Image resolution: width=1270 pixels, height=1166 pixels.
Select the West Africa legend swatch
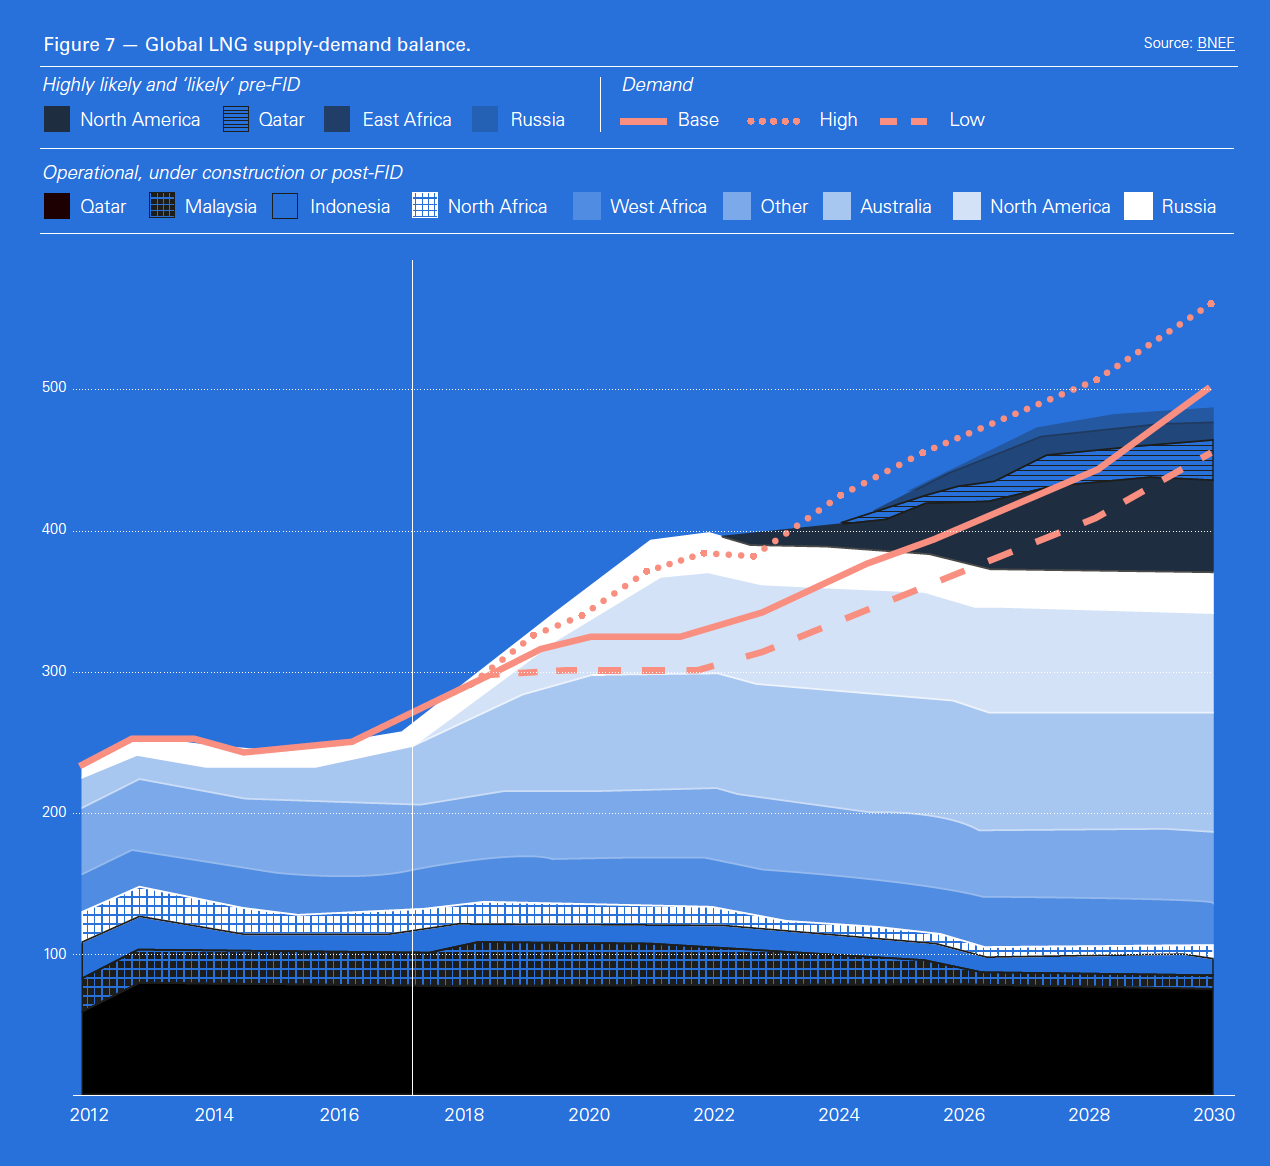(587, 207)
